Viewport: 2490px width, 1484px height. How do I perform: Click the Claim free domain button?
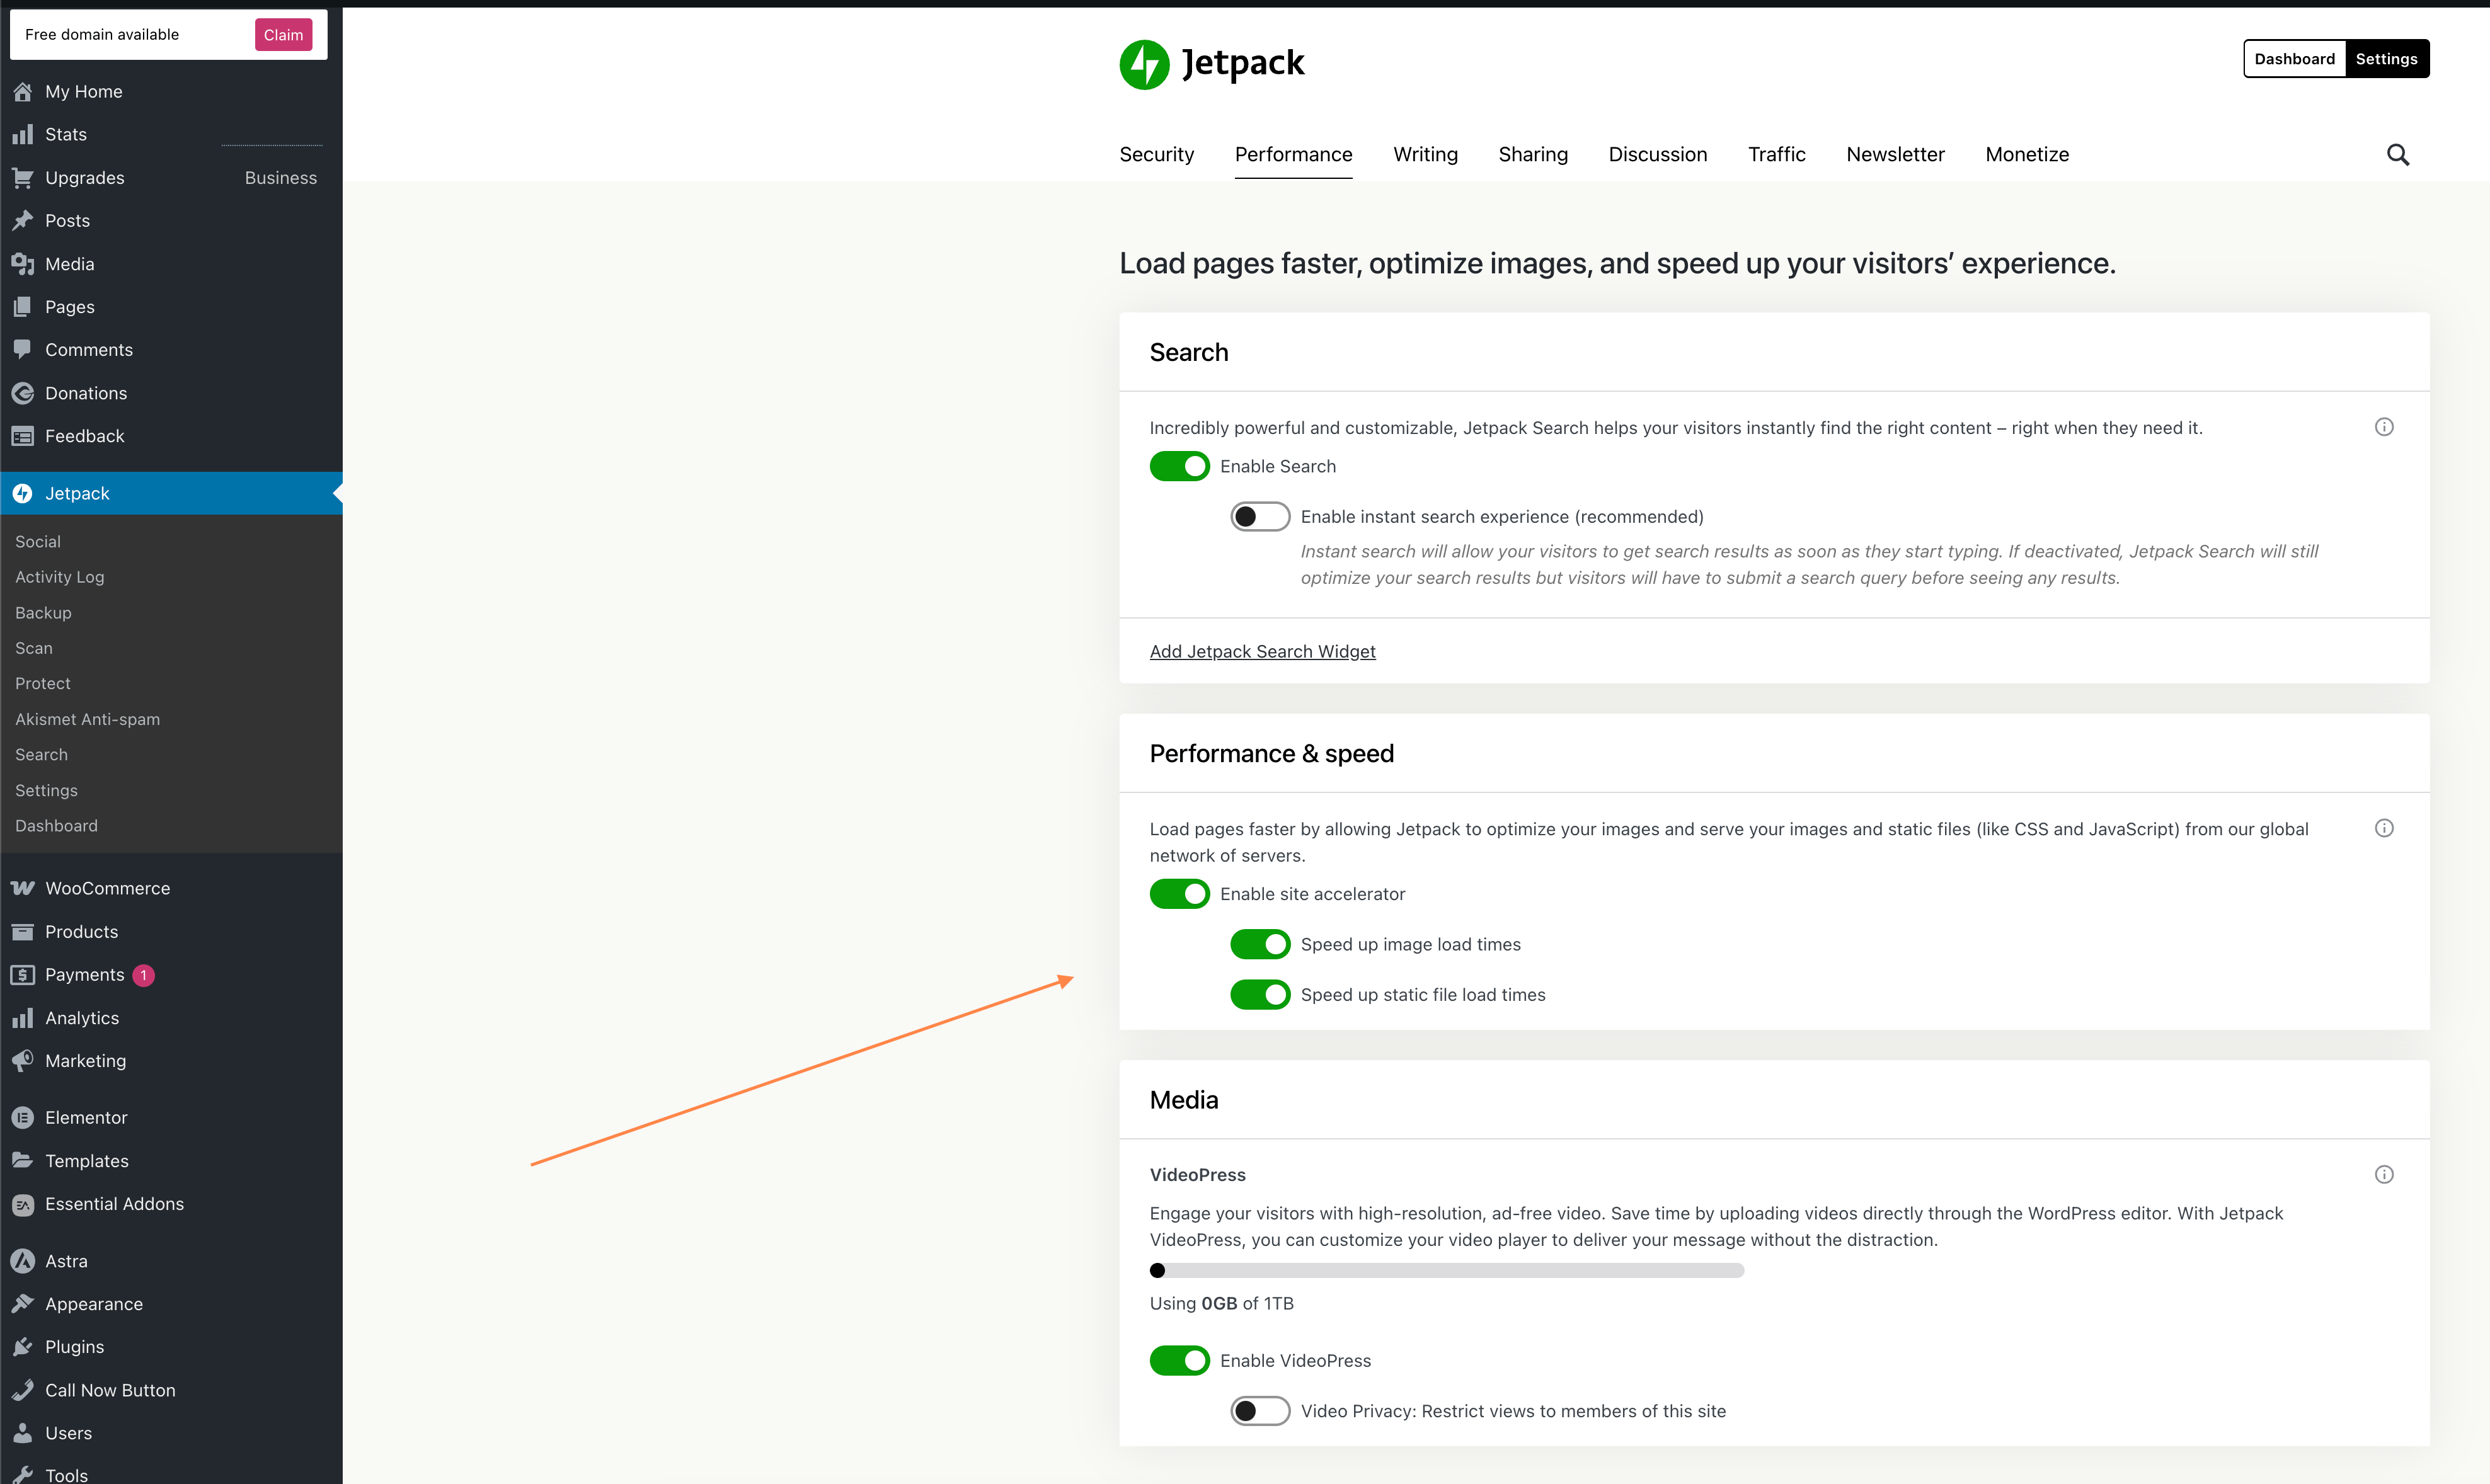283,35
